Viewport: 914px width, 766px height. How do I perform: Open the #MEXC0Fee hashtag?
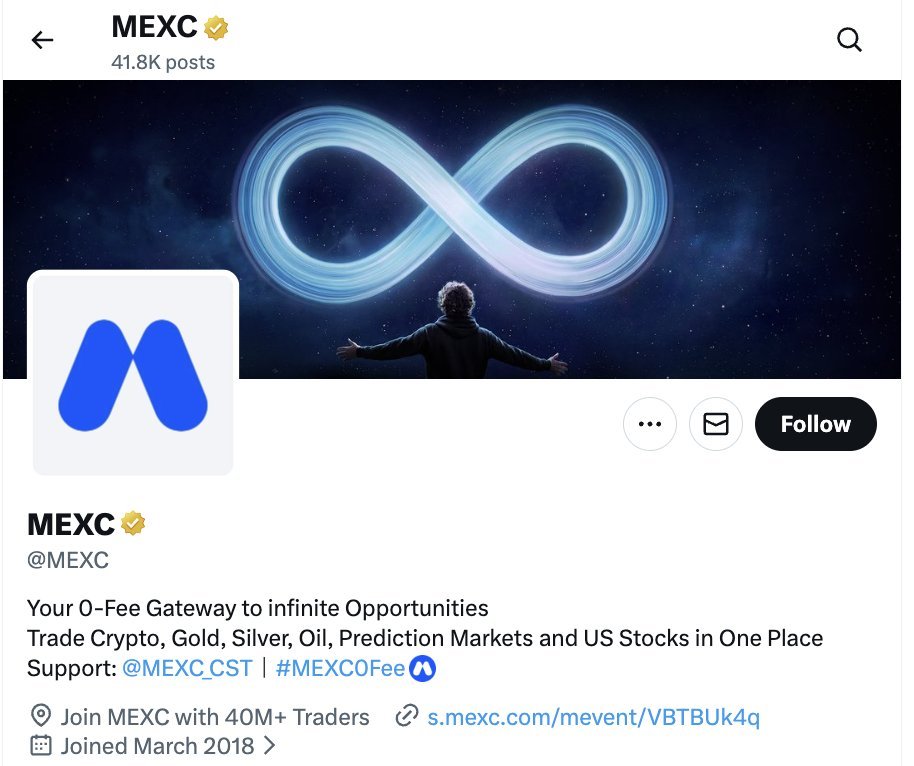click(340, 668)
